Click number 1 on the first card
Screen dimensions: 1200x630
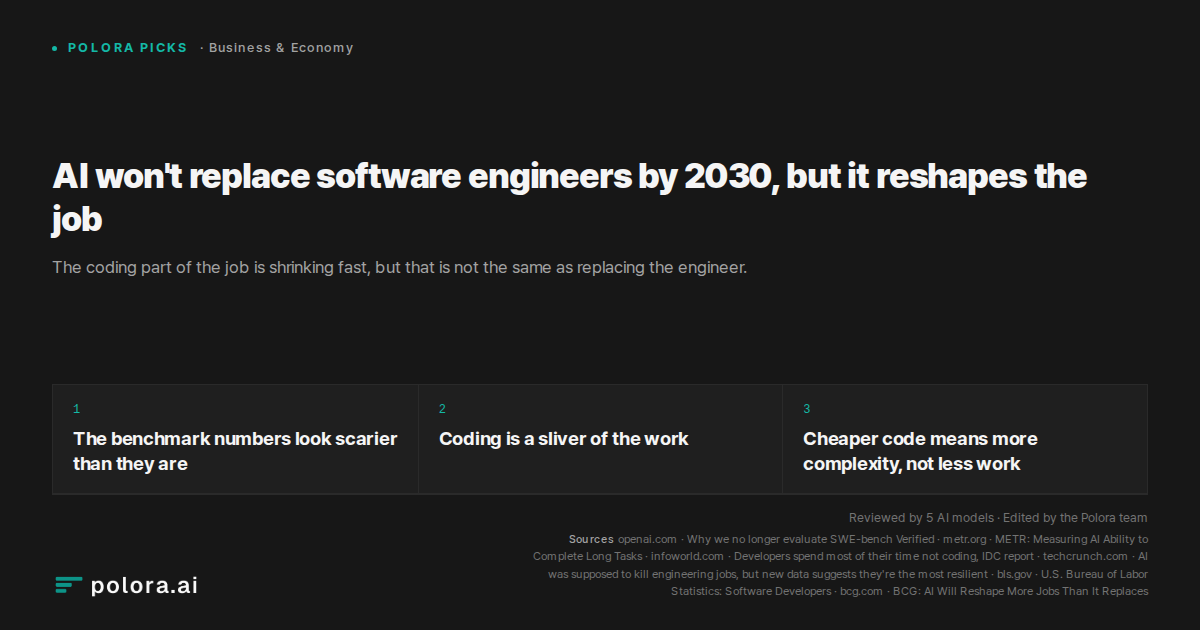point(76,409)
